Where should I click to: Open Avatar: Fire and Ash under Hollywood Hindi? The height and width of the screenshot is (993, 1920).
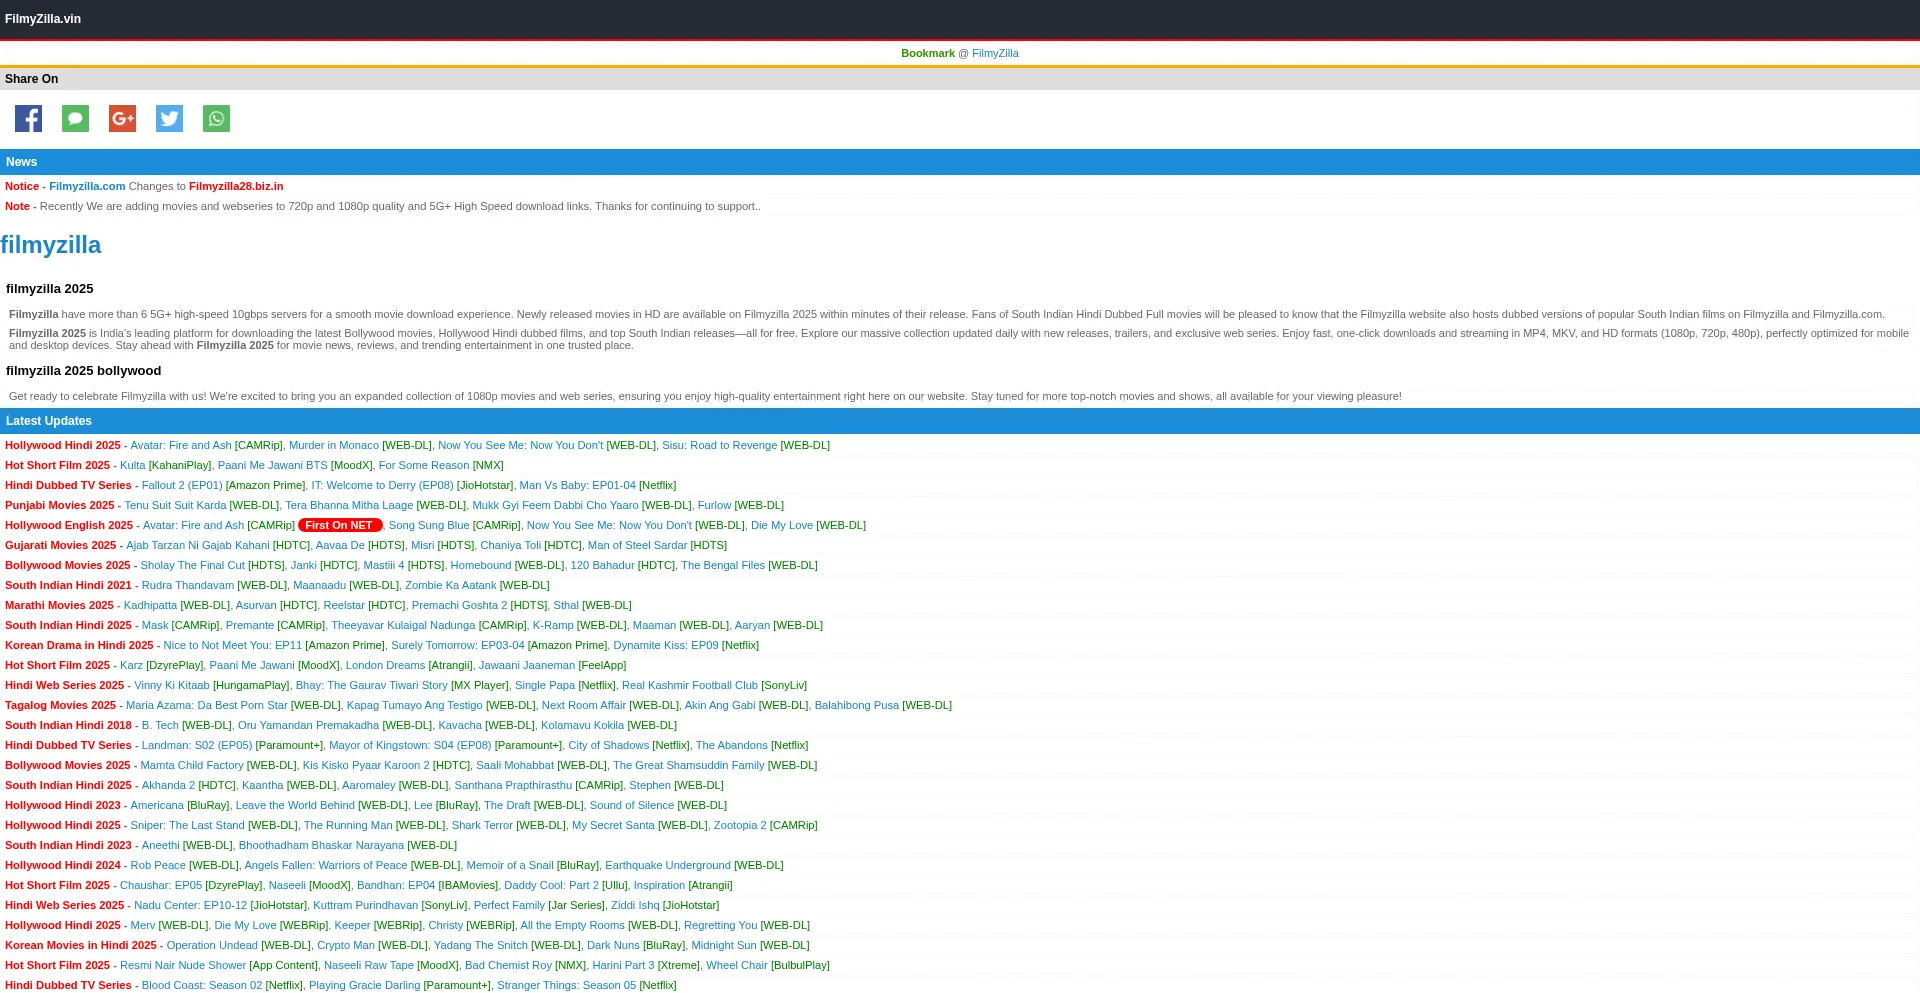click(x=181, y=446)
